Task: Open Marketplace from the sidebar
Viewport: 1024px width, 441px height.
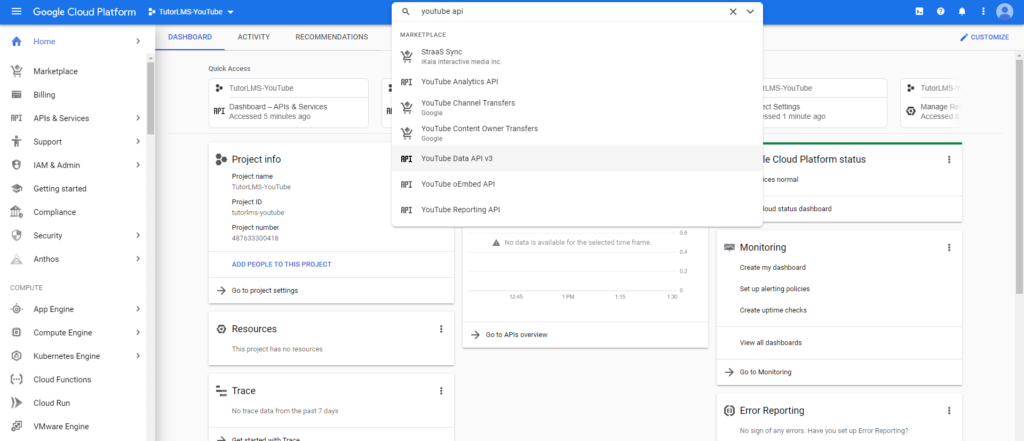Action: point(56,71)
